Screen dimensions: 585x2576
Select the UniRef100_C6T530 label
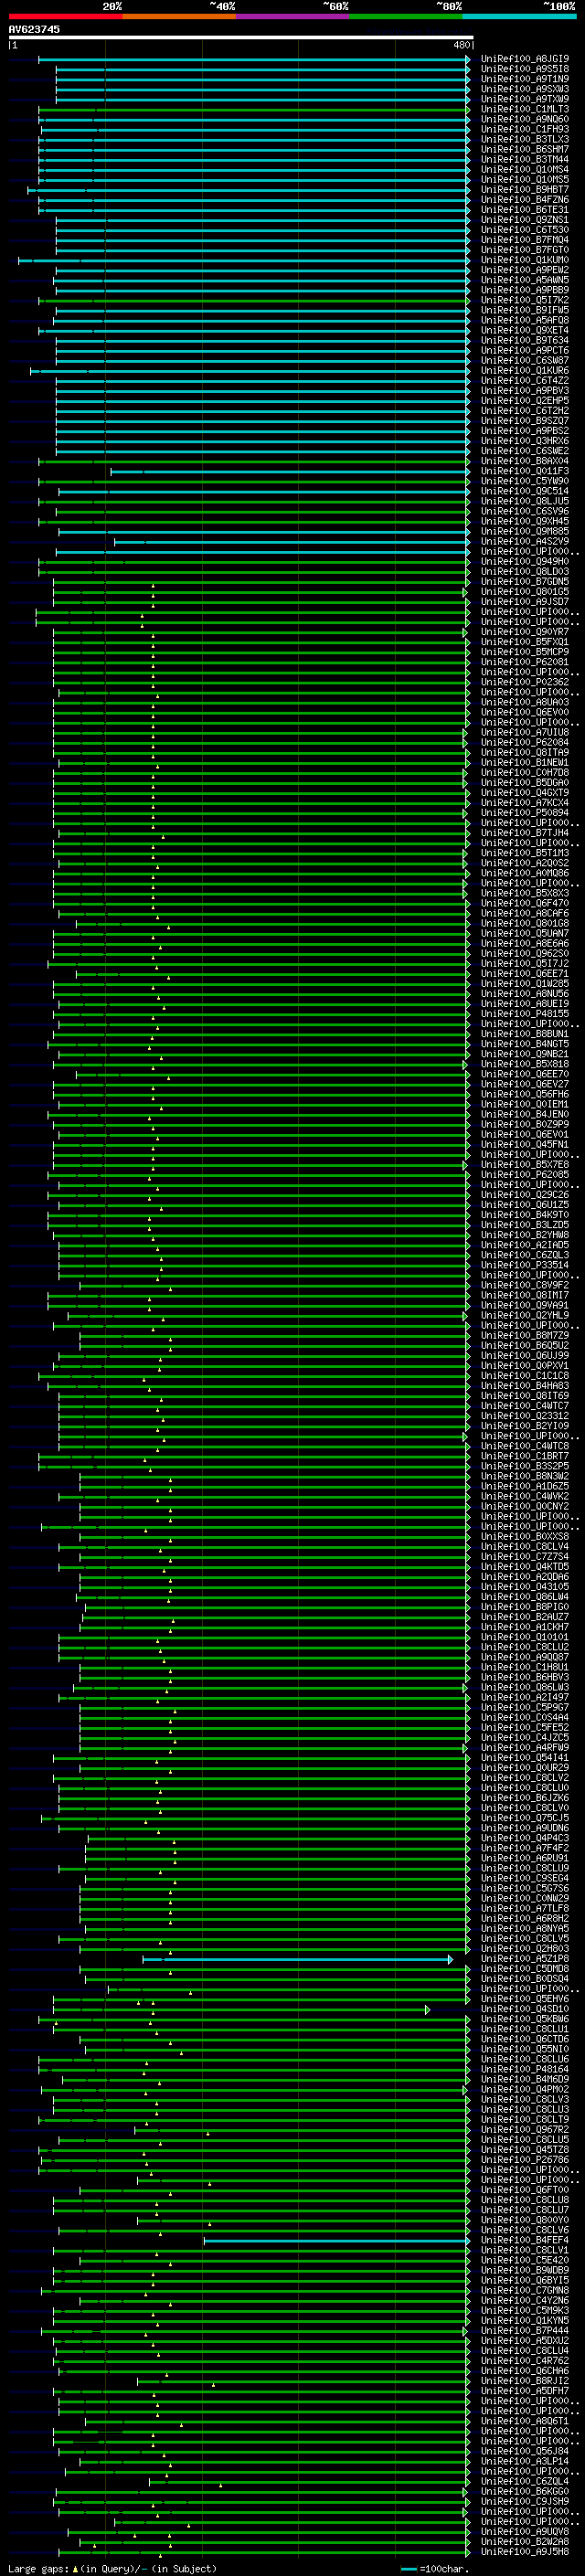525,230
